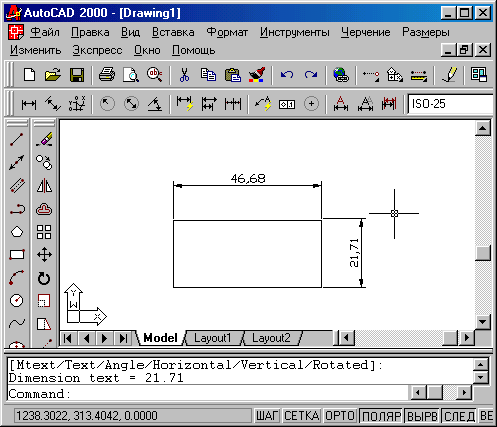Select the Erase tool

[44, 140]
